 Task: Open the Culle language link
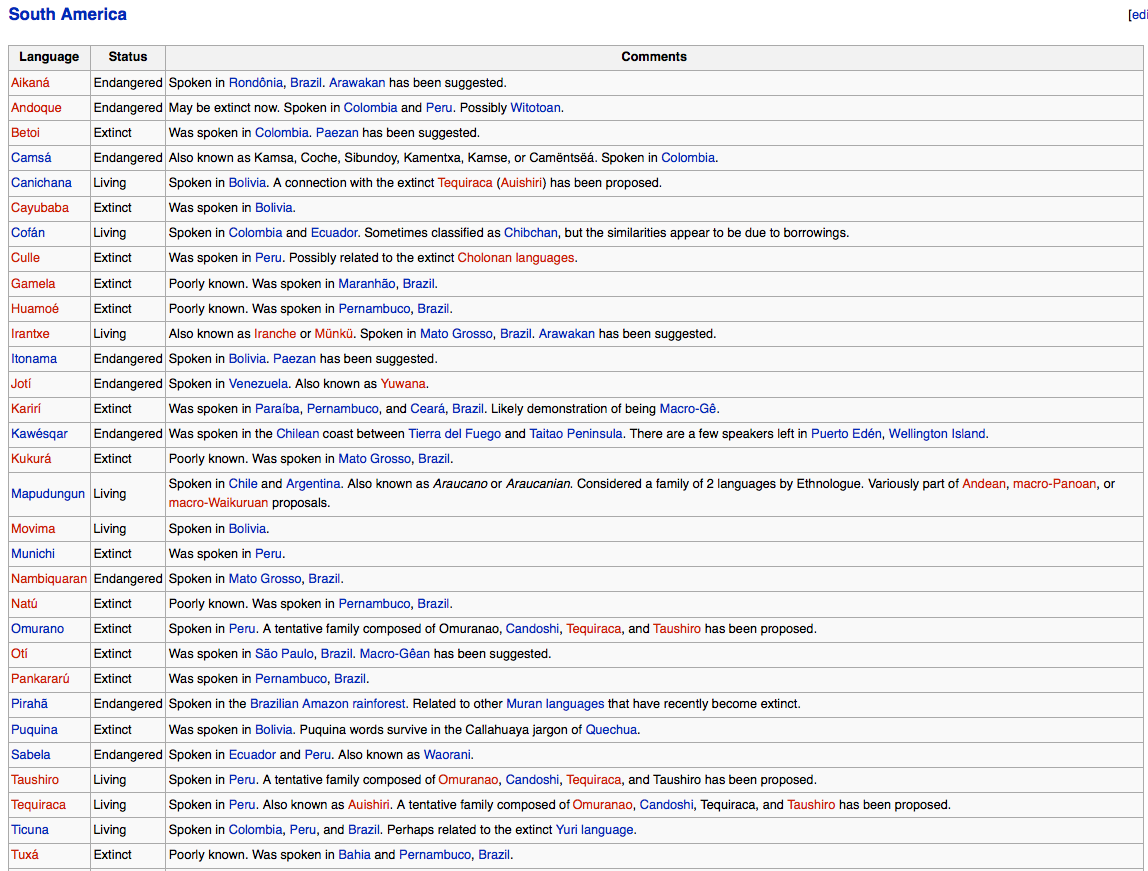(25, 258)
